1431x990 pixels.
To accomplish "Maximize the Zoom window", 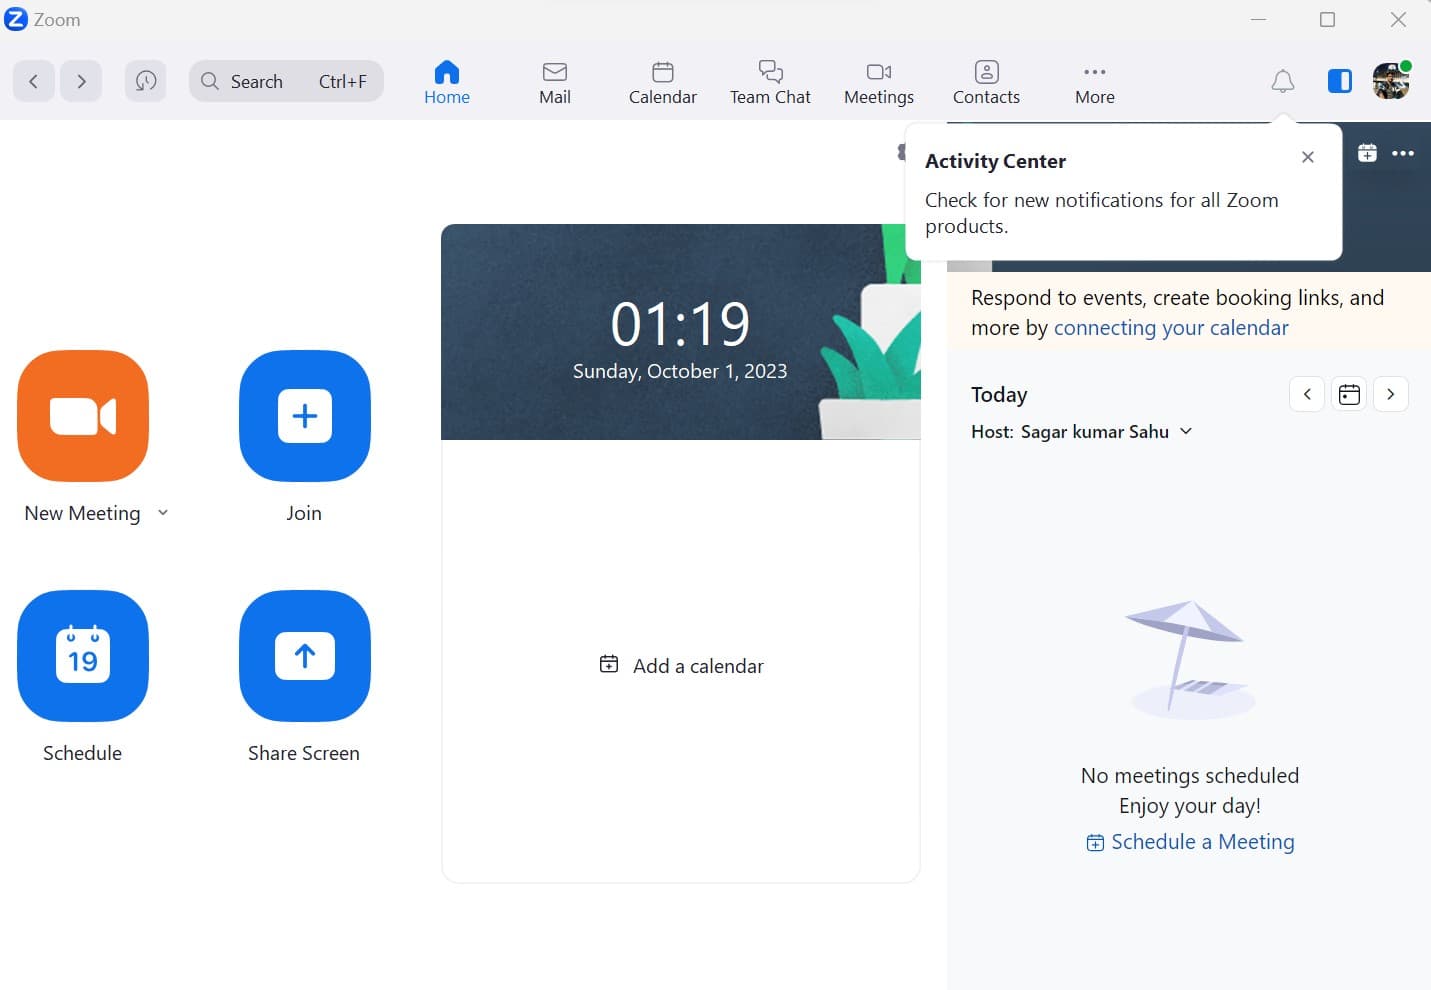I will (x=1328, y=19).
